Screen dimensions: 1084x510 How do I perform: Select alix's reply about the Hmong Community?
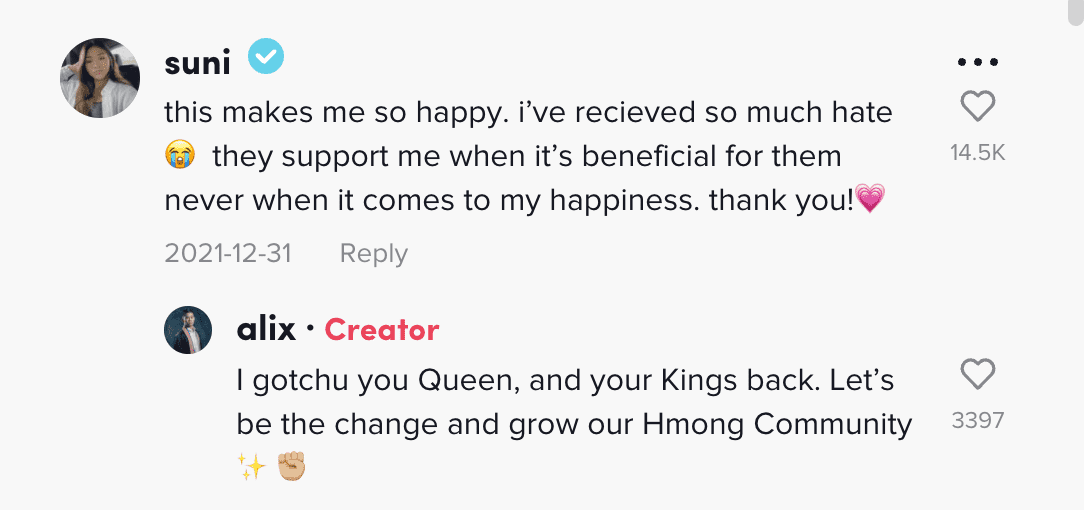click(x=573, y=403)
